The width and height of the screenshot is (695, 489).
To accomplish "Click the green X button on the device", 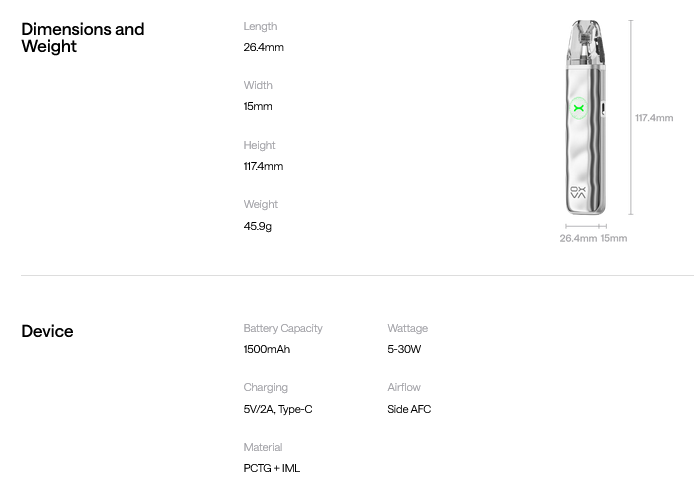I will click(578, 108).
